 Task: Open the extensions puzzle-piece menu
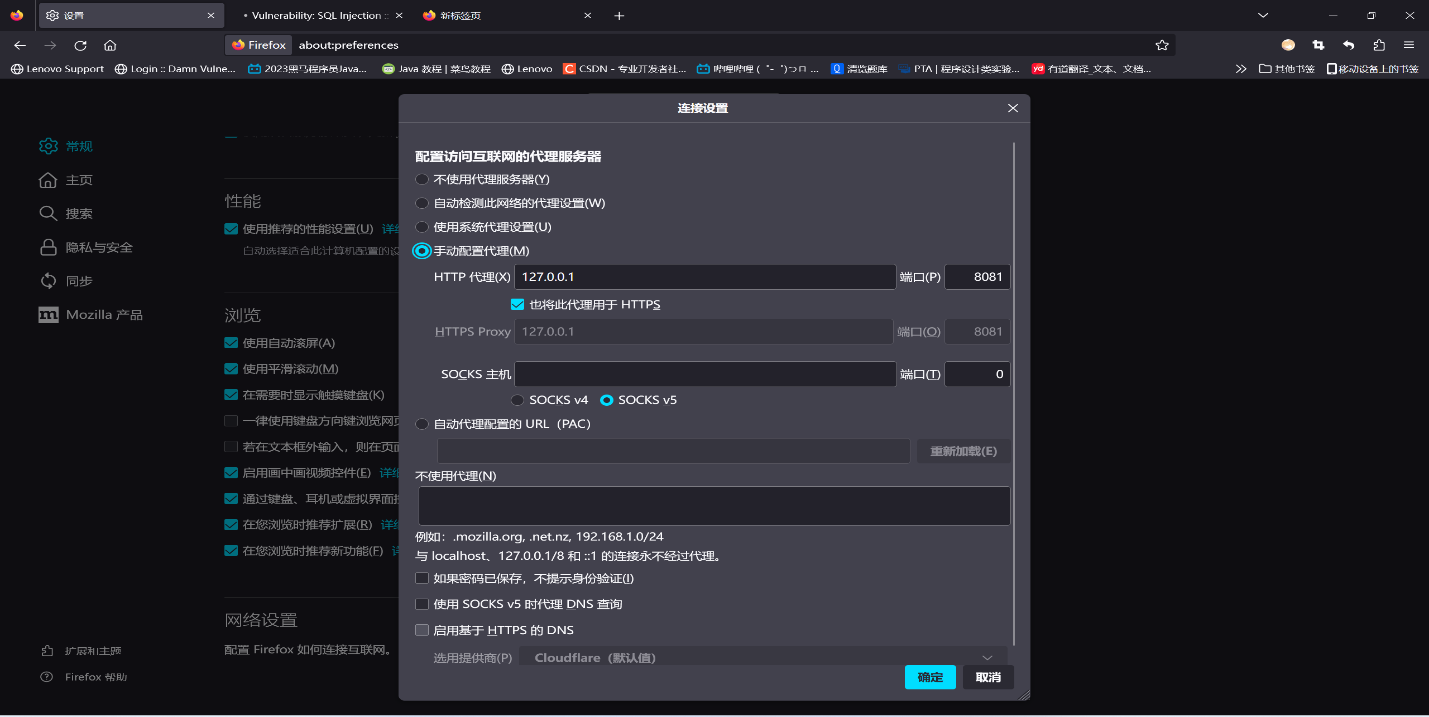(x=1379, y=45)
